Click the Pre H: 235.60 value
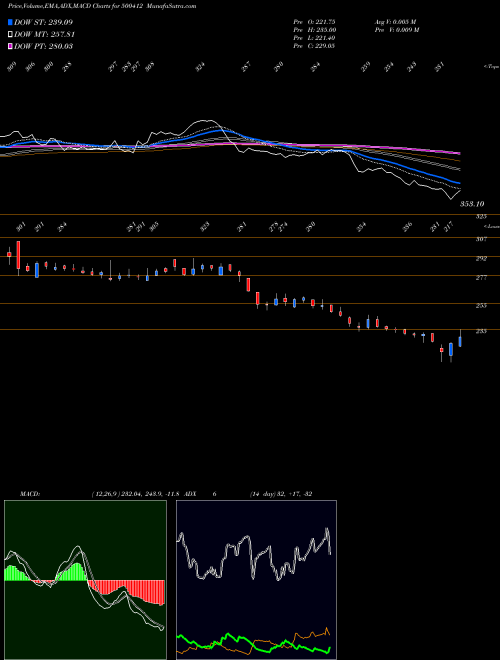The image size is (500, 660). tap(314, 30)
